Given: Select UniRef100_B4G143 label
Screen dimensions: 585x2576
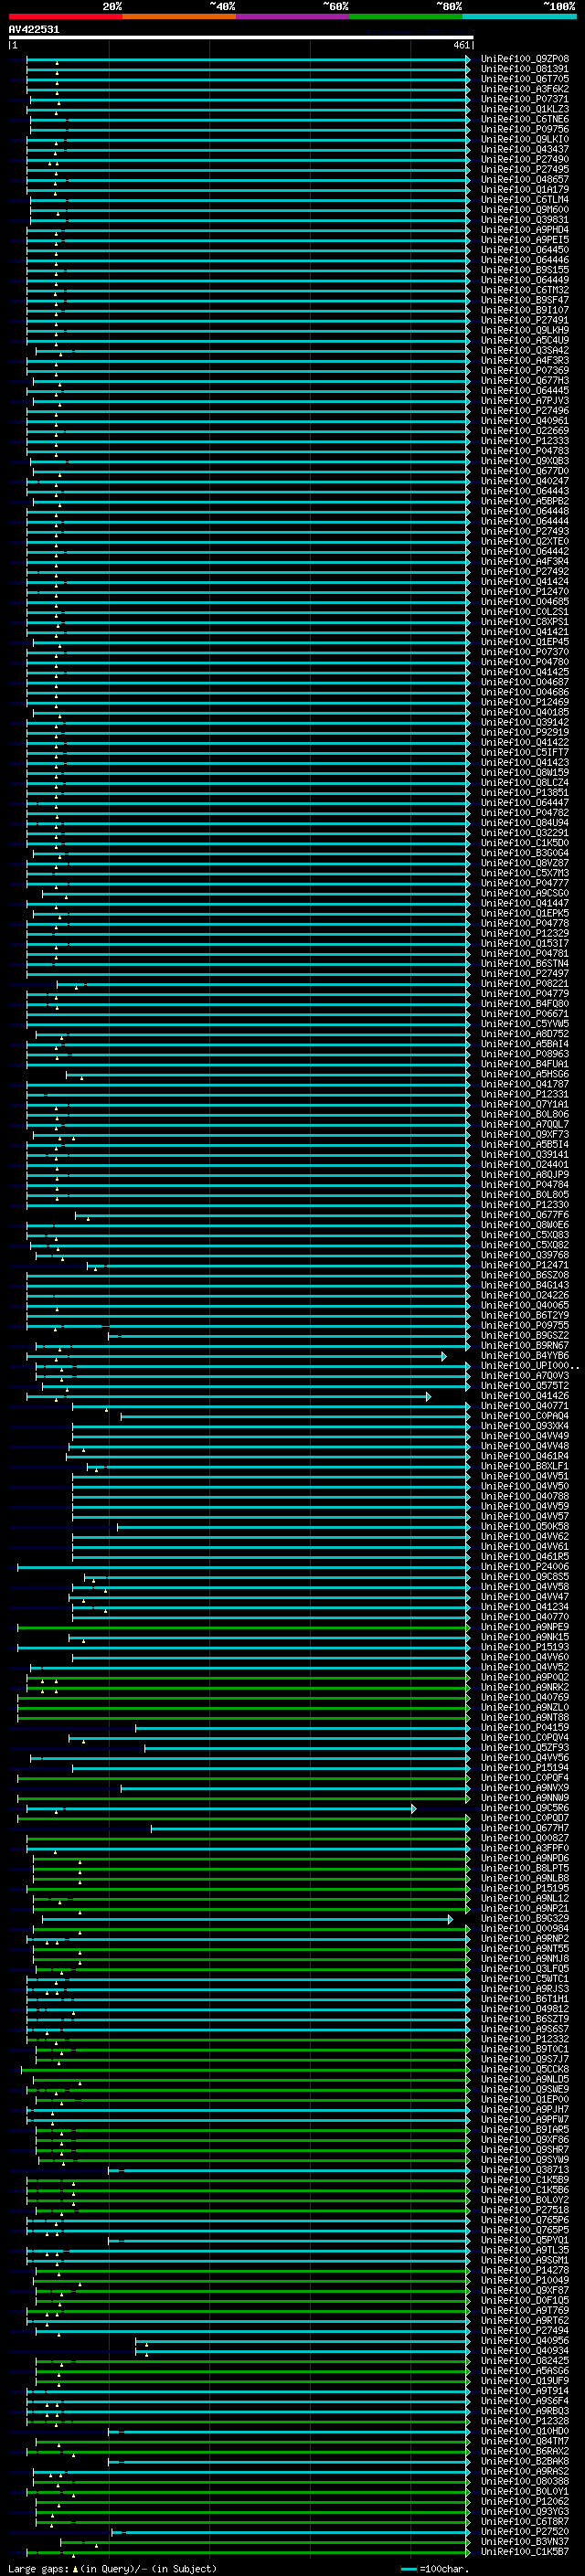Looking at the screenshot, I should click(x=525, y=1285).
